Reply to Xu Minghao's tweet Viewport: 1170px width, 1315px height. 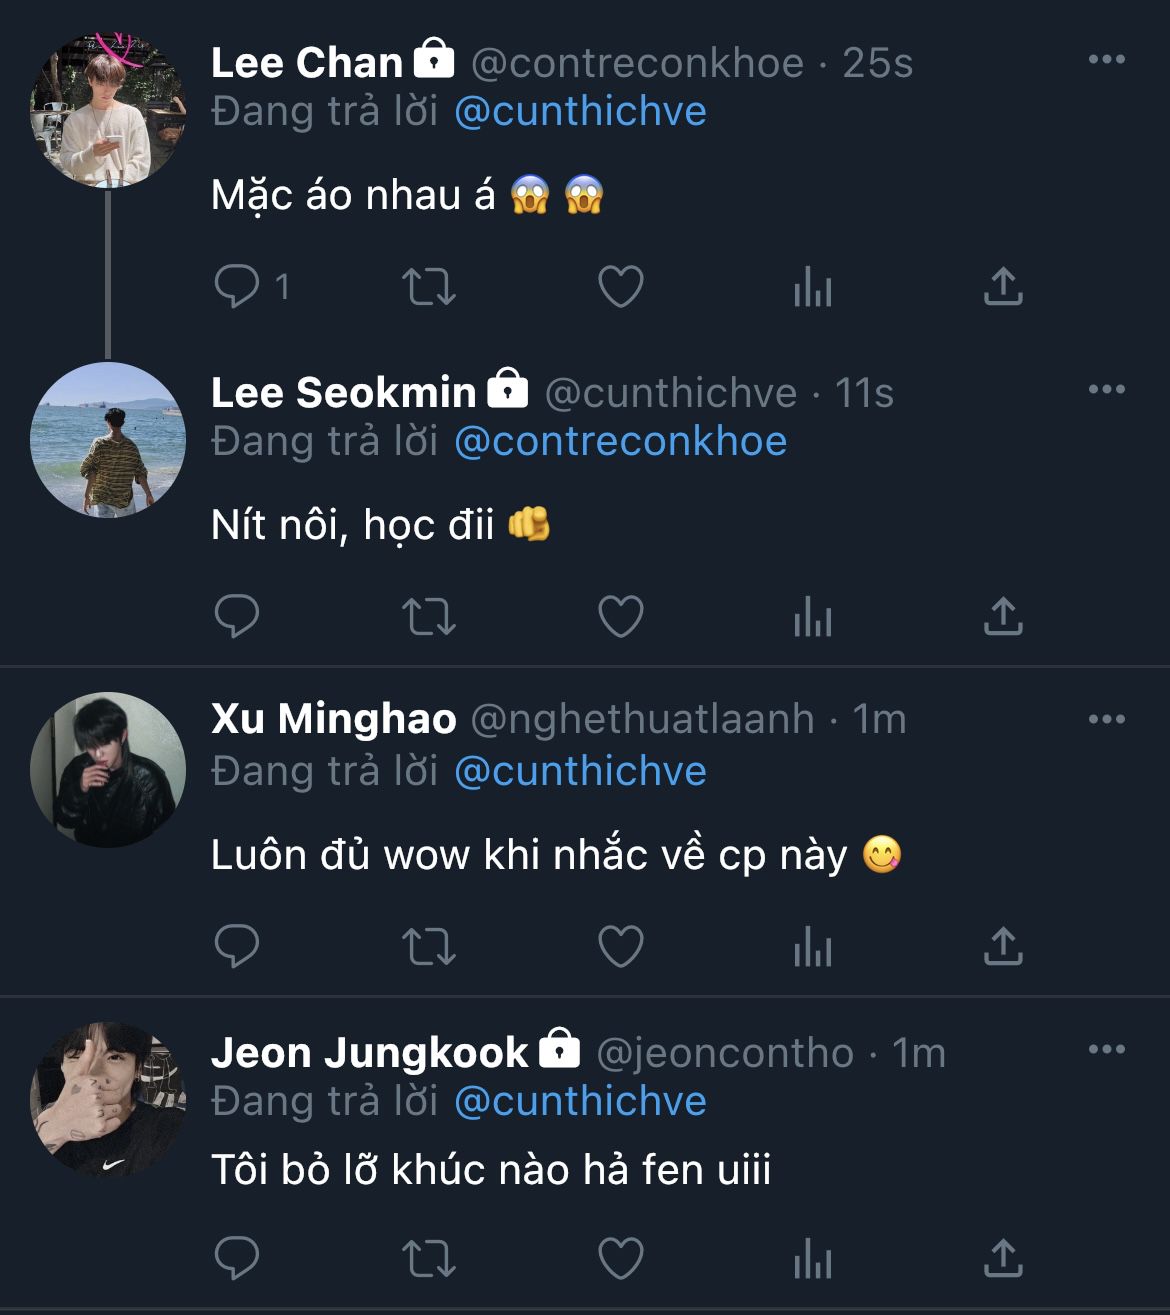pyautogui.click(x=237, y=946)
